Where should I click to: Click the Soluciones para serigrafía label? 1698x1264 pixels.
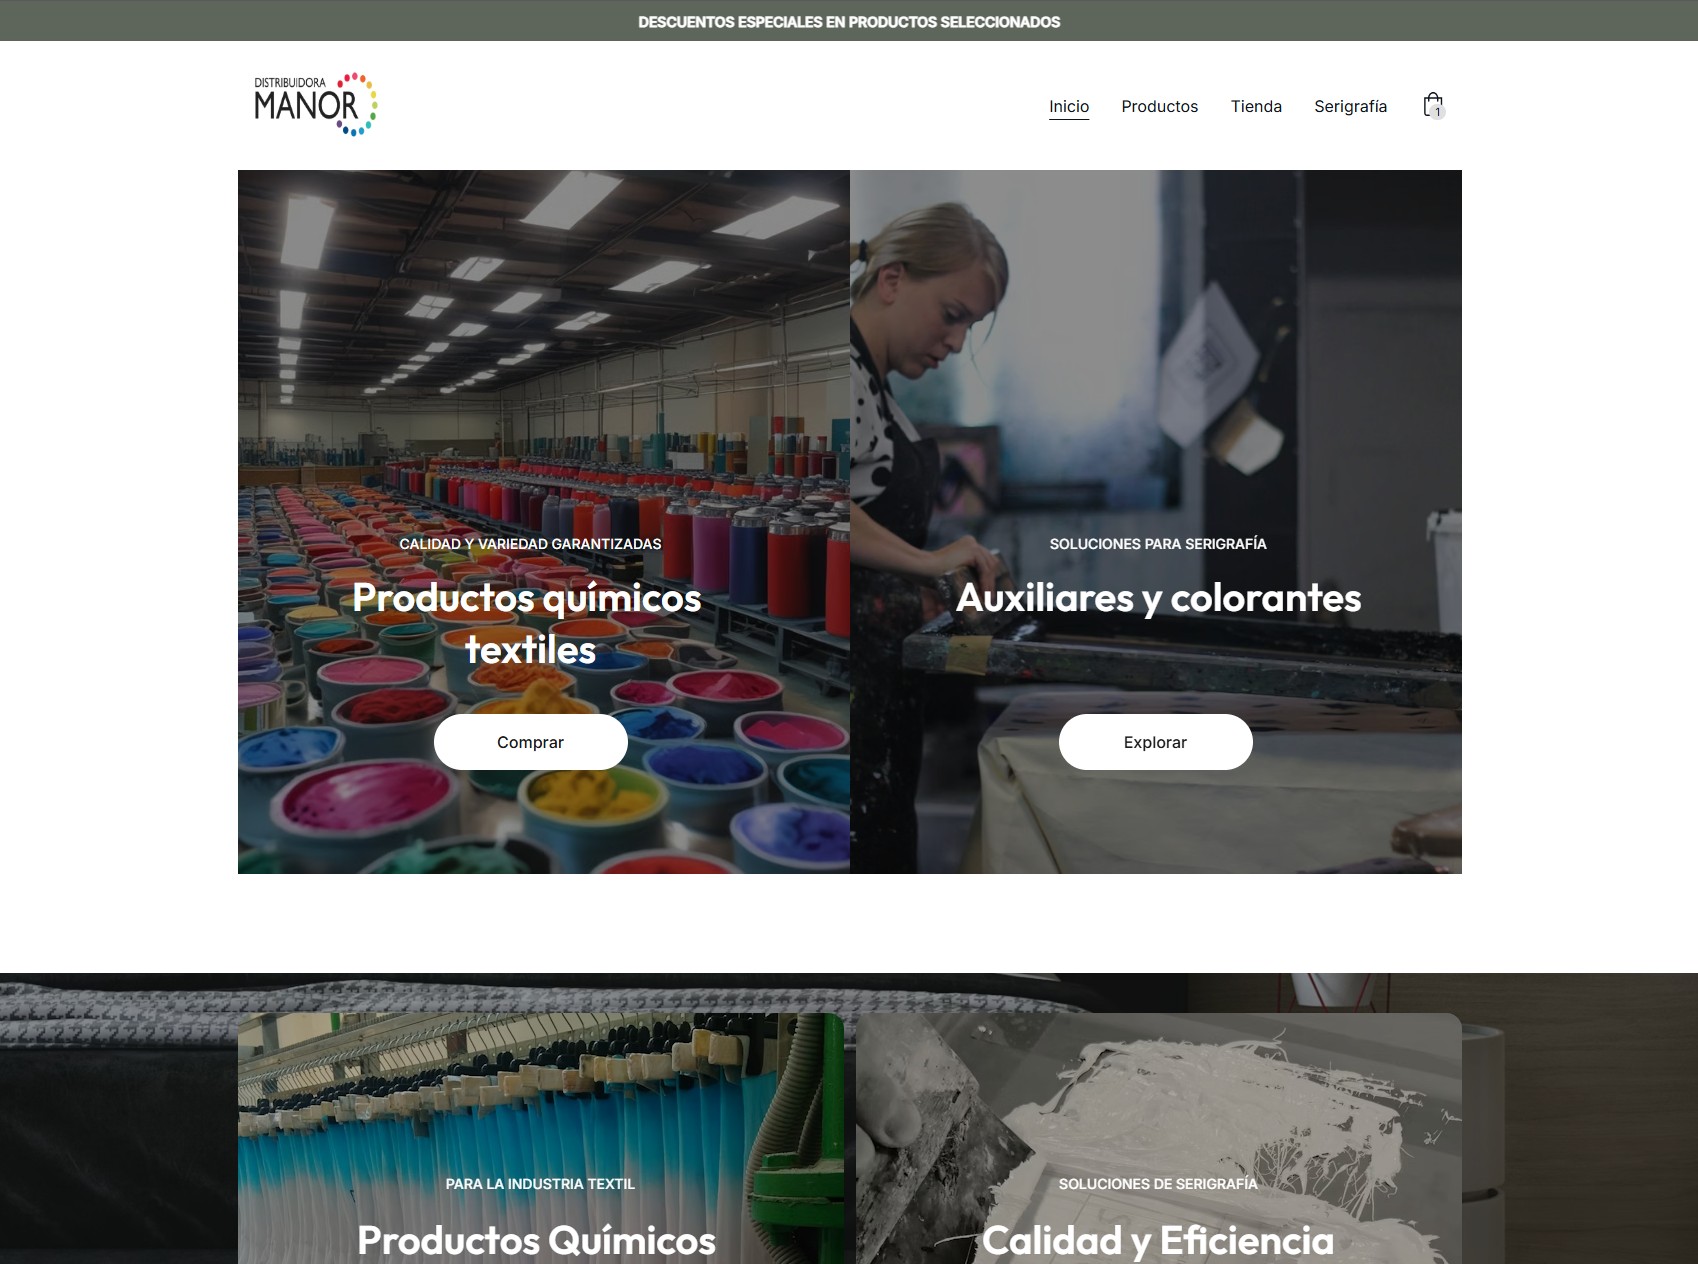(1158, 544)
